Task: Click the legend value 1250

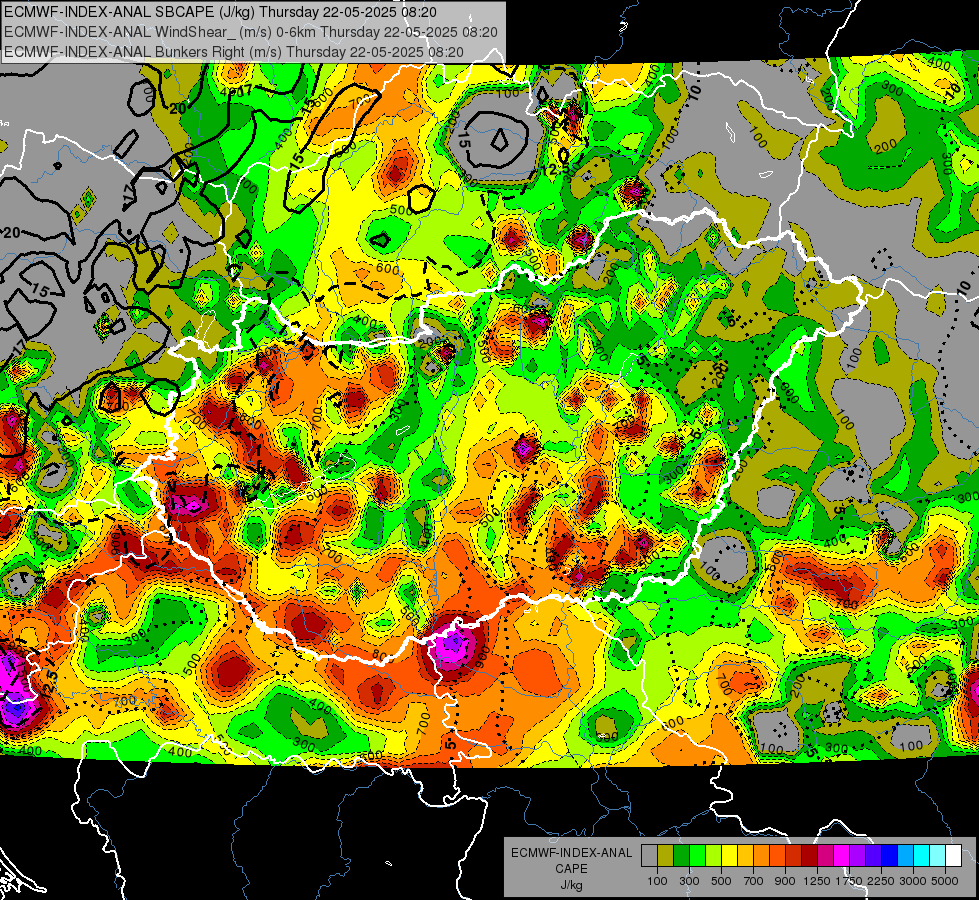Action: 817,881
